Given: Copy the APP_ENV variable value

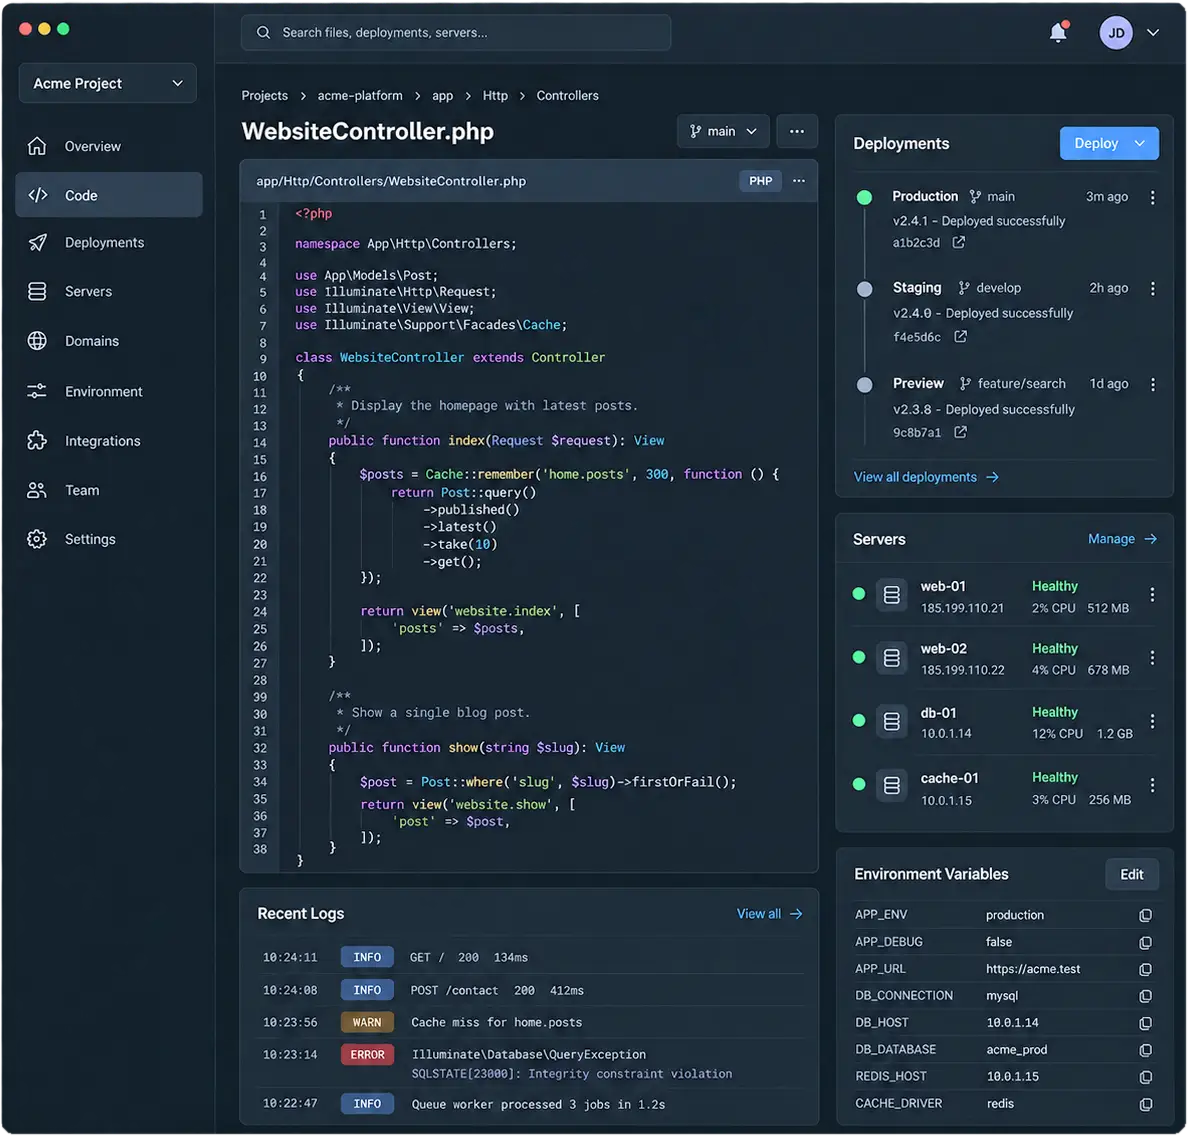Looking at the screenshot, I should coord(1145,915).
